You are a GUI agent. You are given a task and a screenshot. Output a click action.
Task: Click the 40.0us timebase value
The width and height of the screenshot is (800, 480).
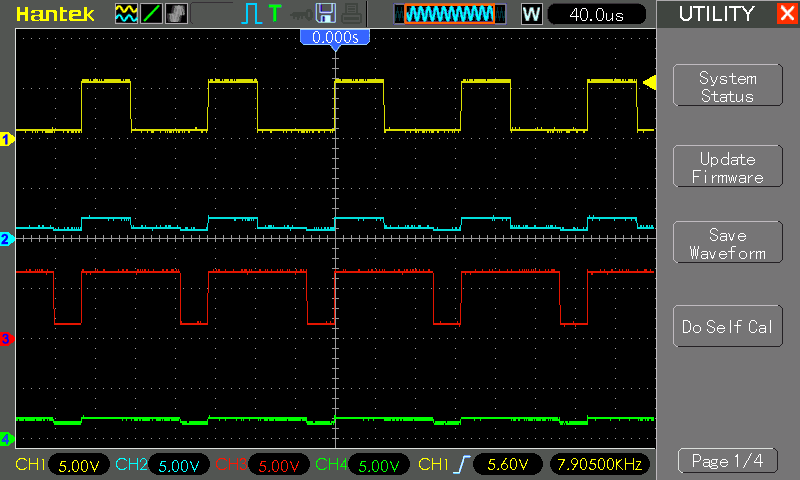pos(596,14)
